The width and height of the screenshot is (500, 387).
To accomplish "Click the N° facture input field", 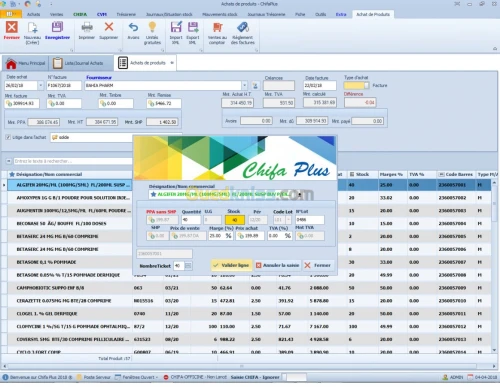I will coord(64,86).
